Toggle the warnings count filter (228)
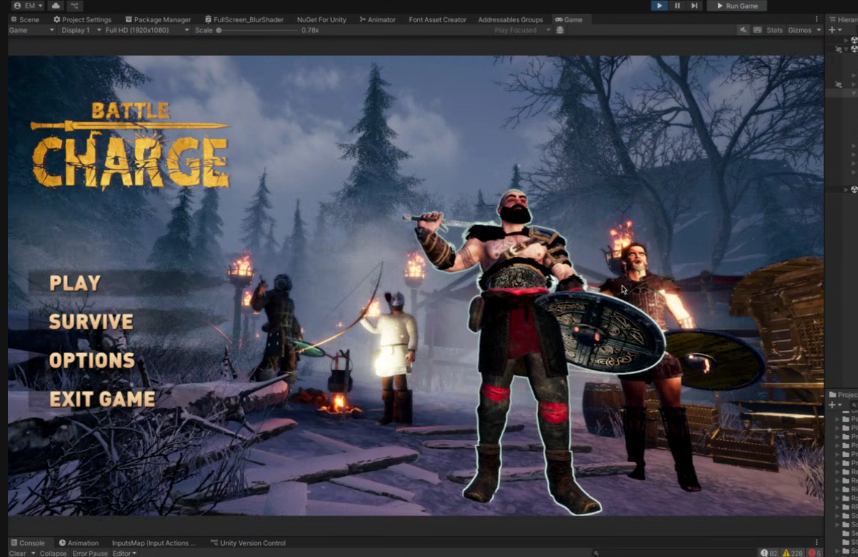 click(x=792, y=553)
